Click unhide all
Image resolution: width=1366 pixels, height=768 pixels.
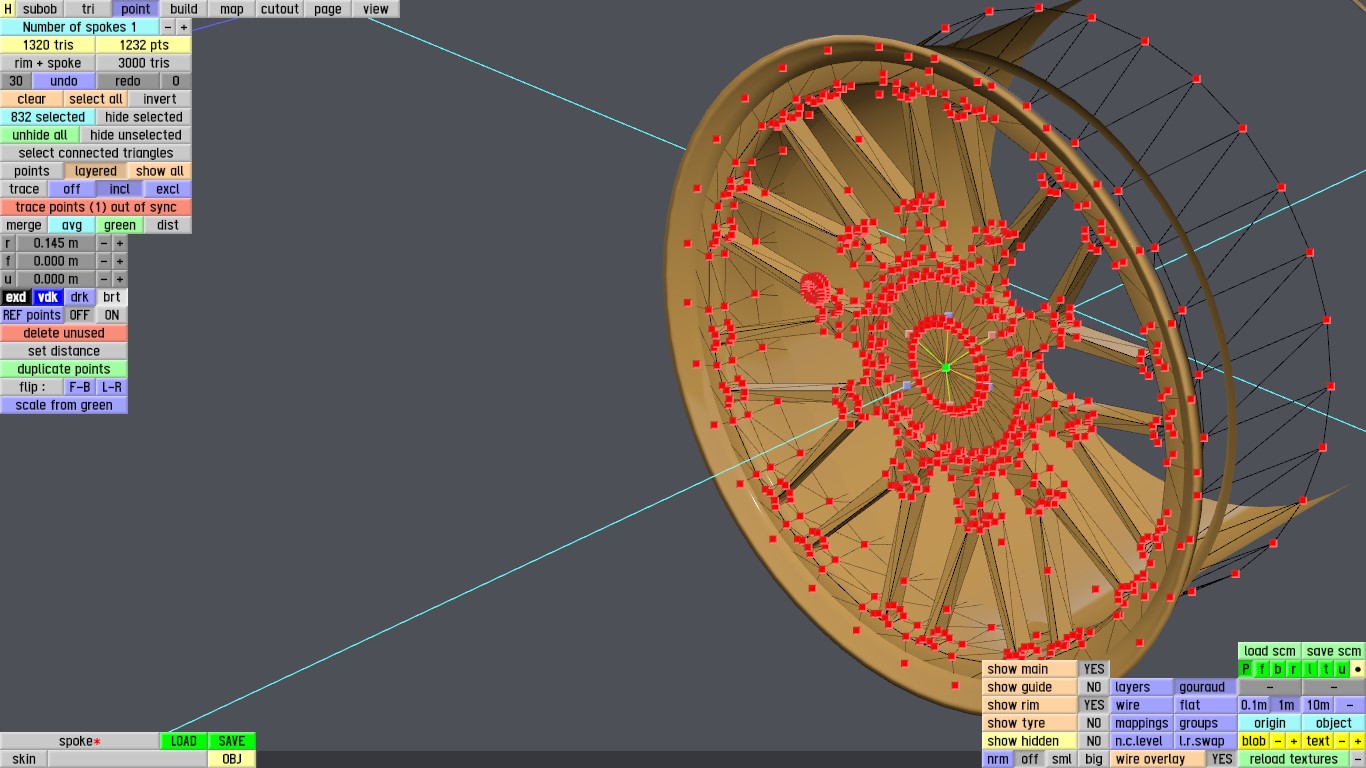pos(40,135)
